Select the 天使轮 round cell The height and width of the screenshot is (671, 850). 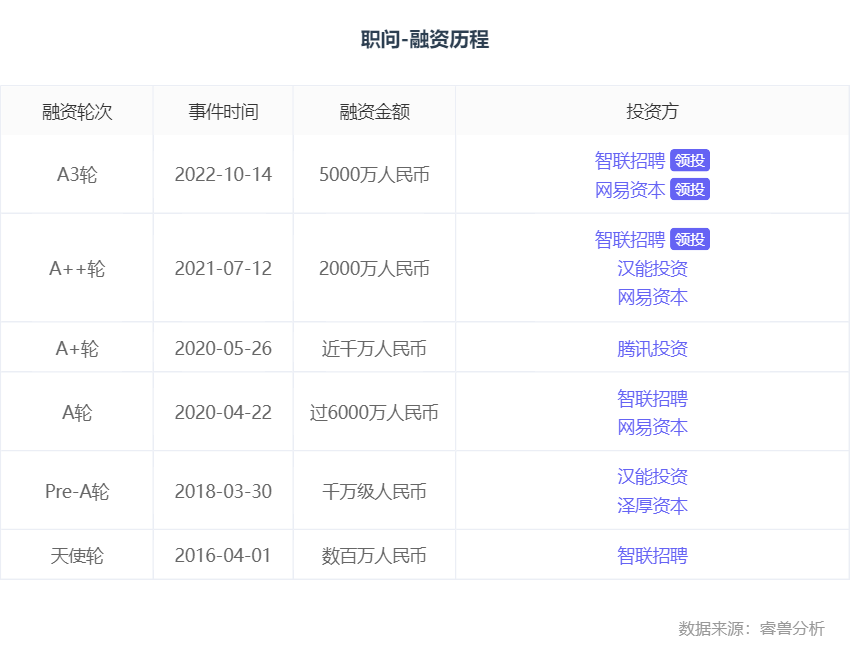click(77, 556)
